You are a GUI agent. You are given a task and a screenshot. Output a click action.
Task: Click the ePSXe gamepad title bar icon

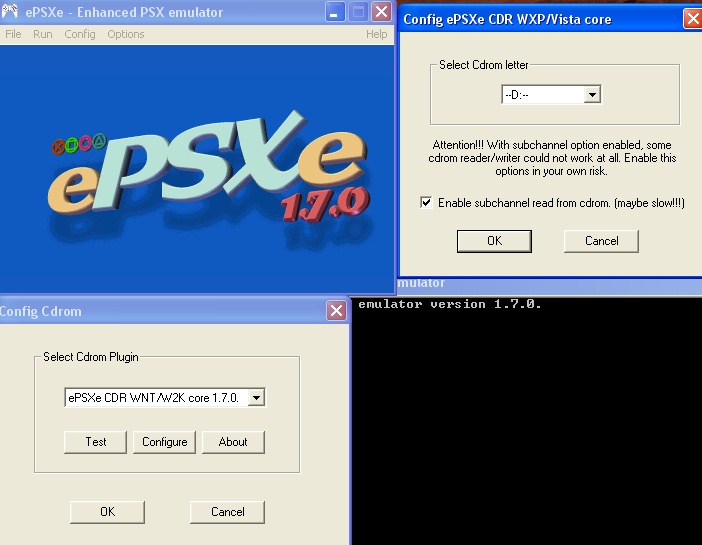(x=10, y=11)
